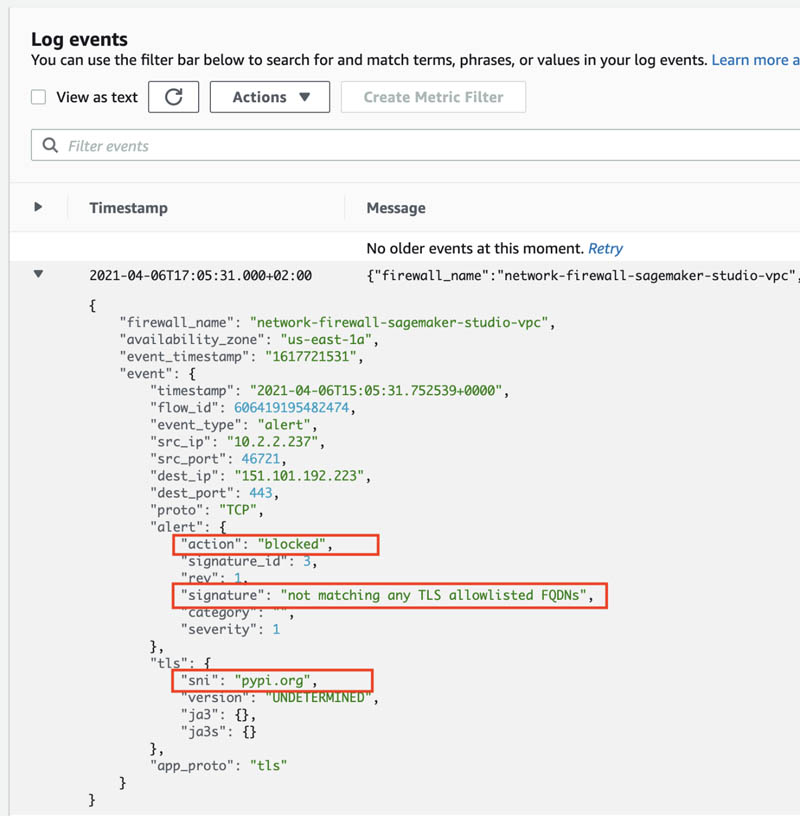Click the refresh log events icon button
The height and width of the screenshot is (816, 800).
coord(173,97)
